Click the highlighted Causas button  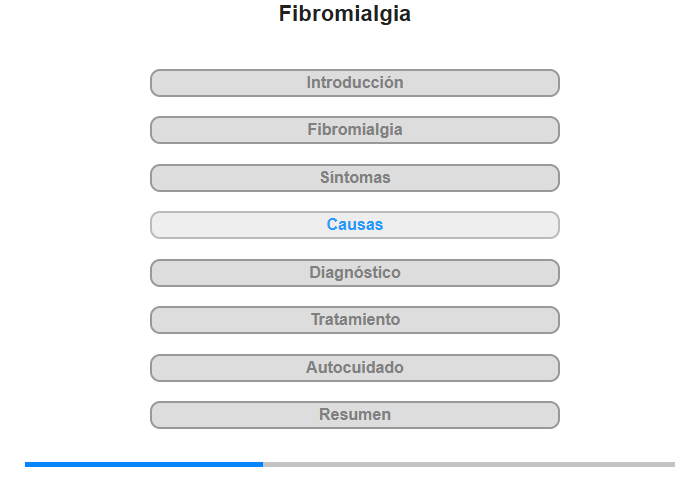pyautogui.click(x=355, y=225)
